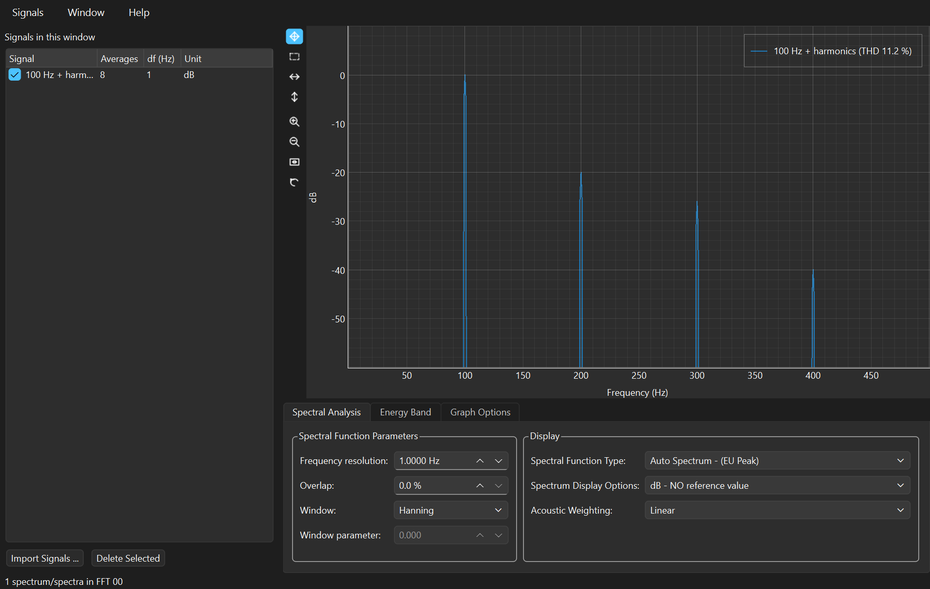Select the 100 Hz + harm... signal row name

59,75
